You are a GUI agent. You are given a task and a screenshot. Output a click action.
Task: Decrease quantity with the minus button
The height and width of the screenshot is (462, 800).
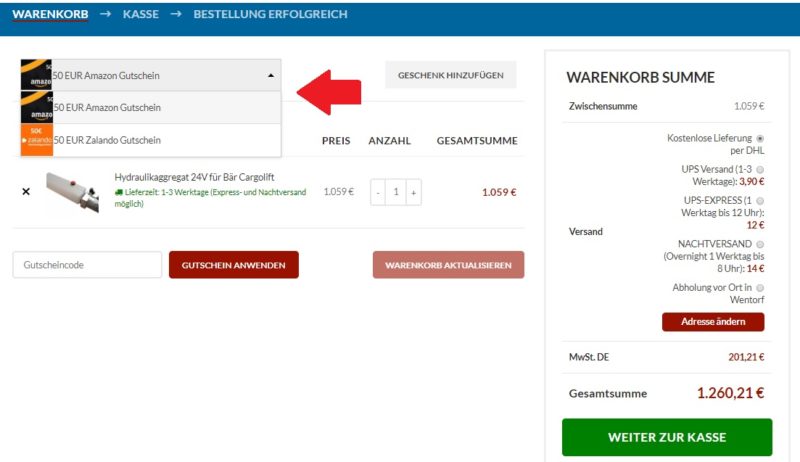tap(378, 192)
